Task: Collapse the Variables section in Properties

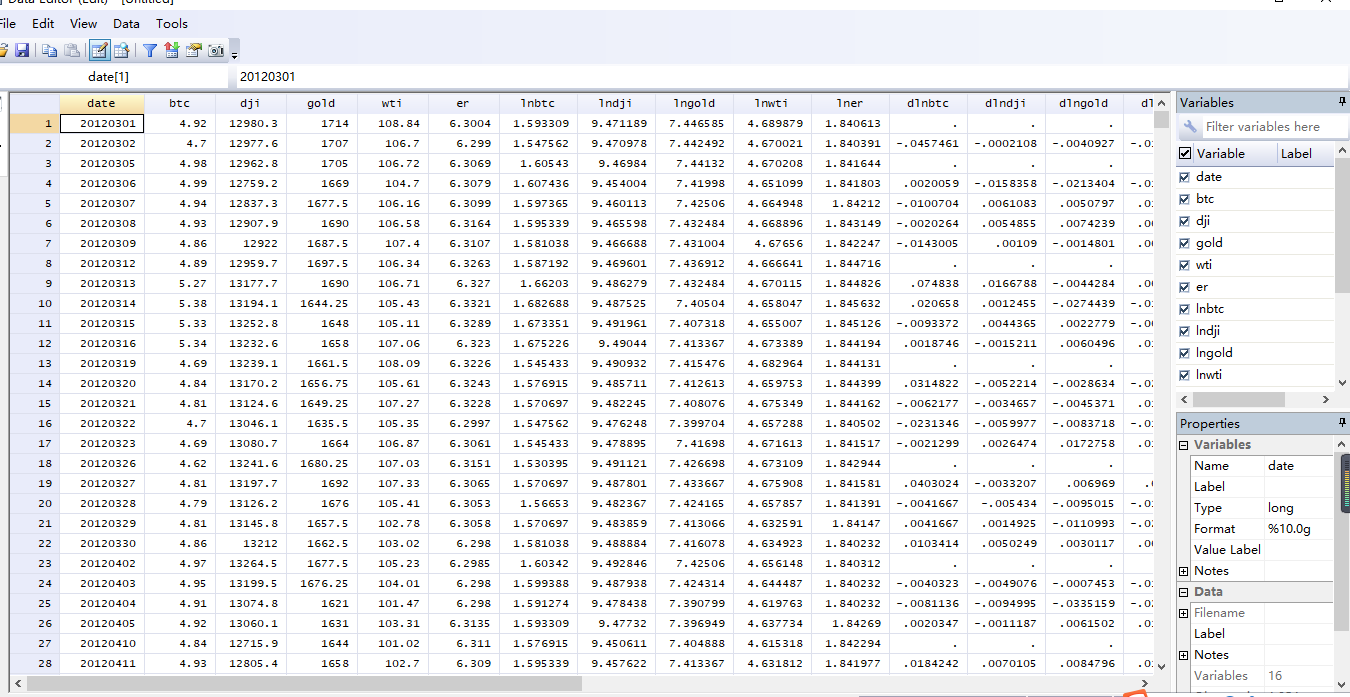Action: (1185, 445)
